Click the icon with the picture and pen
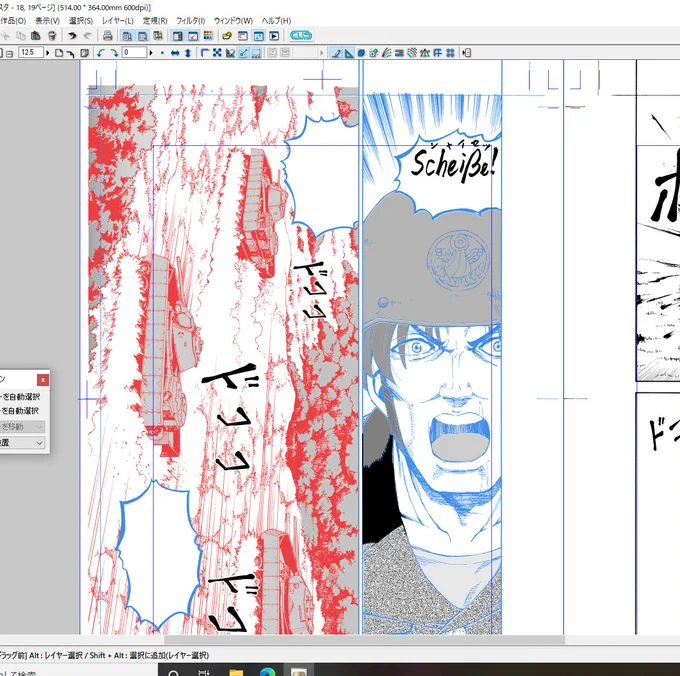Image resolution: width=680 pixels, height=676 pixels. tap(230, 53)
